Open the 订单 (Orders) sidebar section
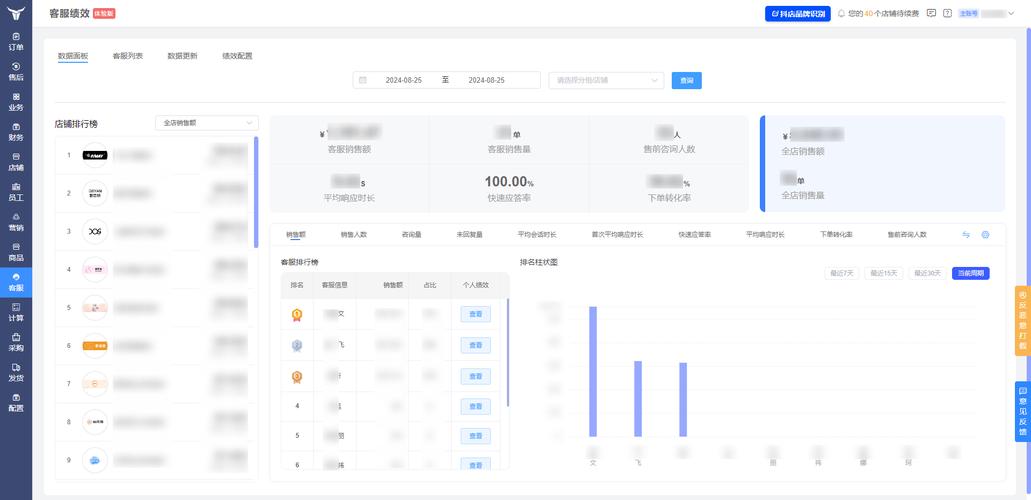This screenshot has height=500, width=1031. 16,41
